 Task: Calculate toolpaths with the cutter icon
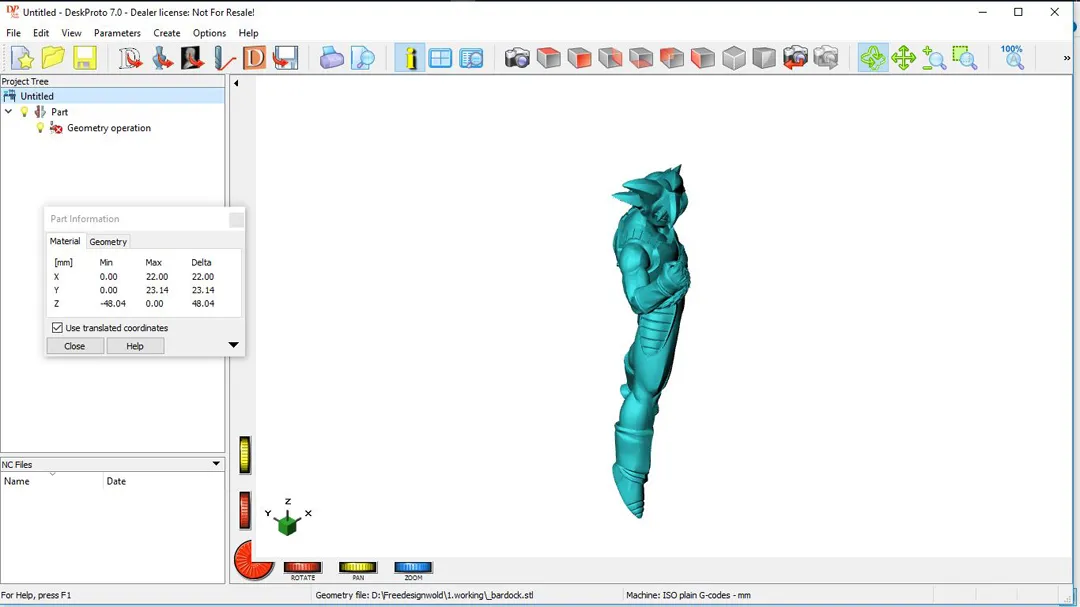click(x=223, y=58)
